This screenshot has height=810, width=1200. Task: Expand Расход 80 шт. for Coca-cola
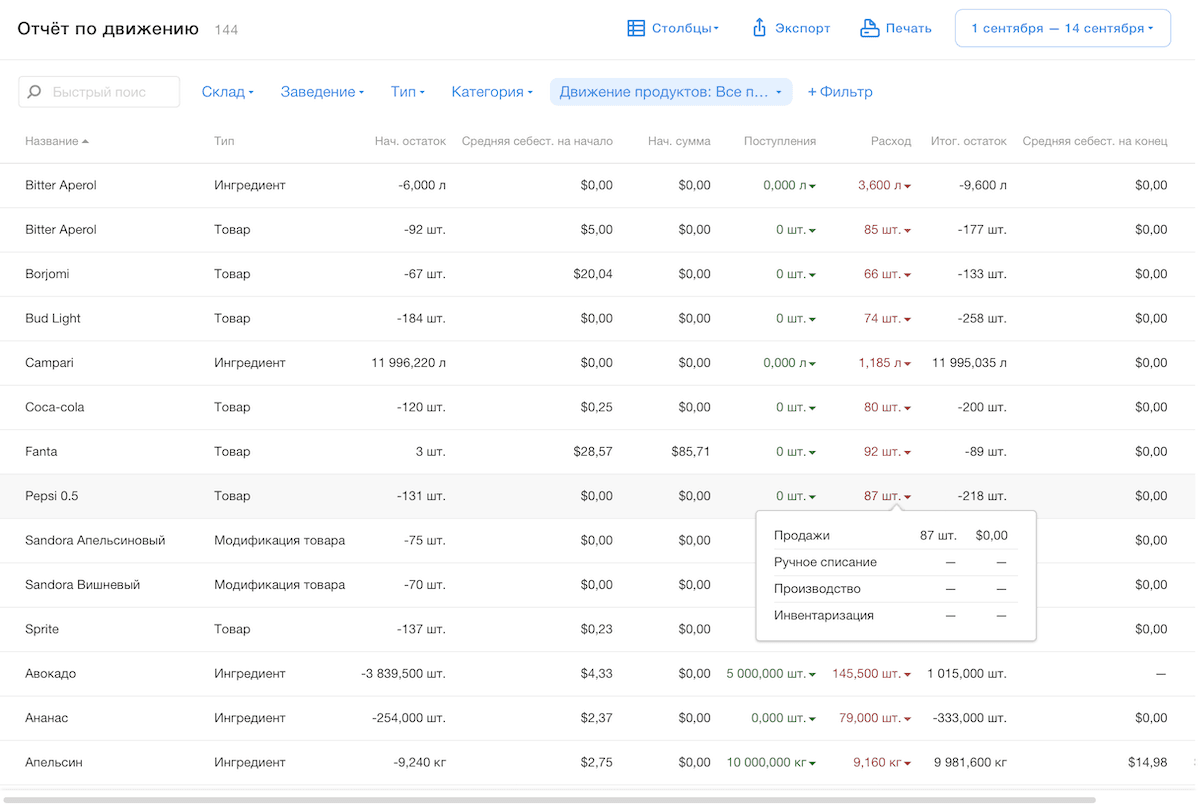point(888,408)
